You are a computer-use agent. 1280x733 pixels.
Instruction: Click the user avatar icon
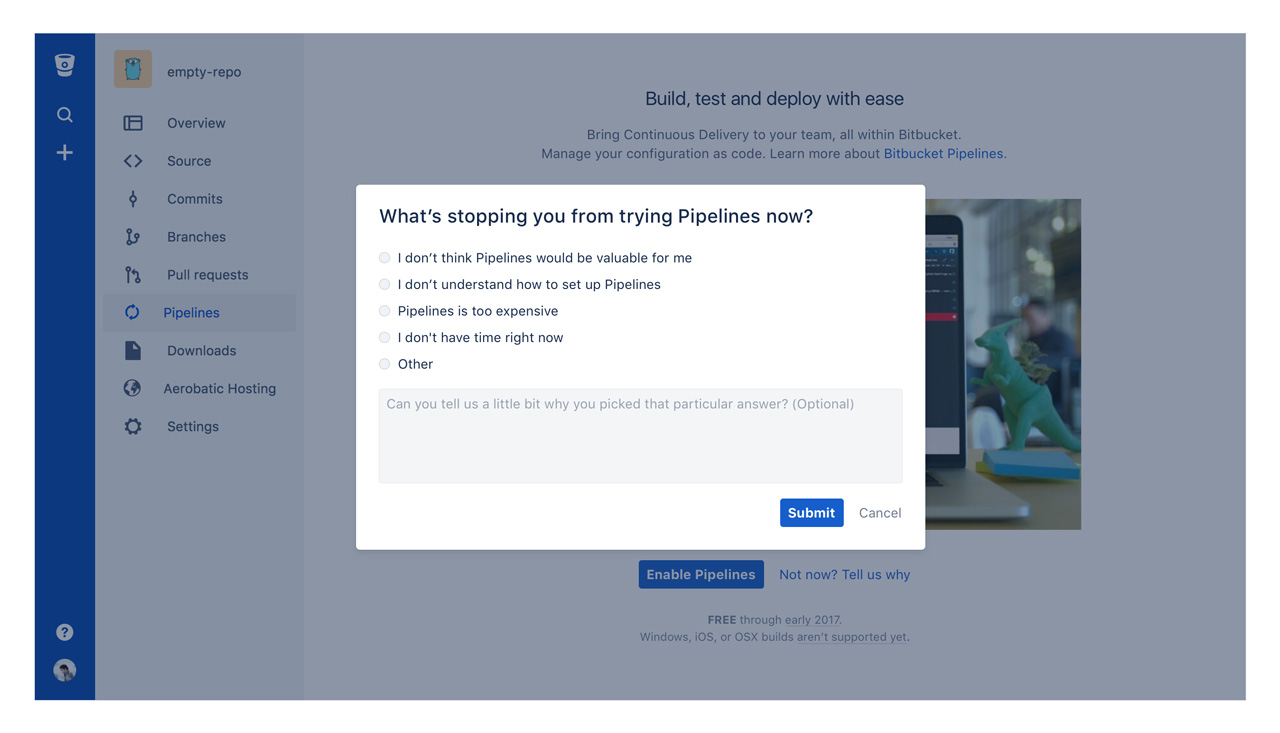click(x=64, y=670)
